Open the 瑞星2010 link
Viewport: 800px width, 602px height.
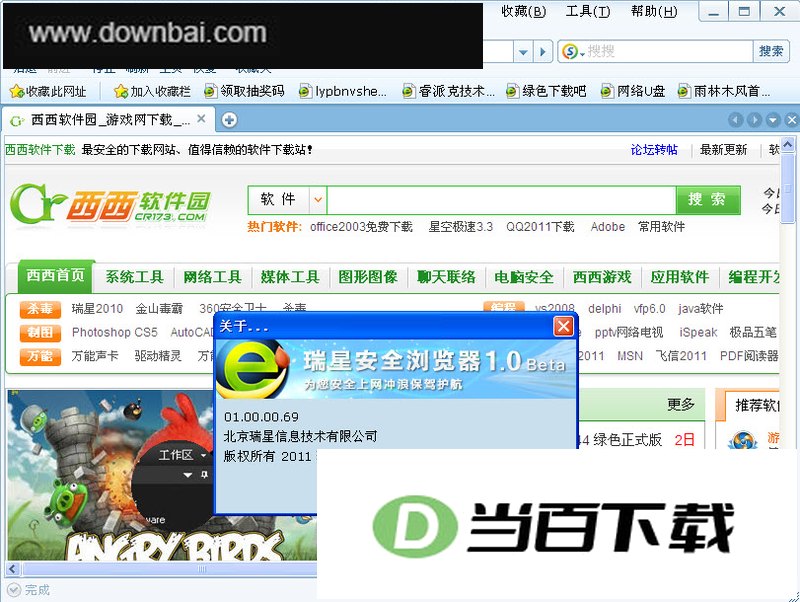tap(97, 309)
